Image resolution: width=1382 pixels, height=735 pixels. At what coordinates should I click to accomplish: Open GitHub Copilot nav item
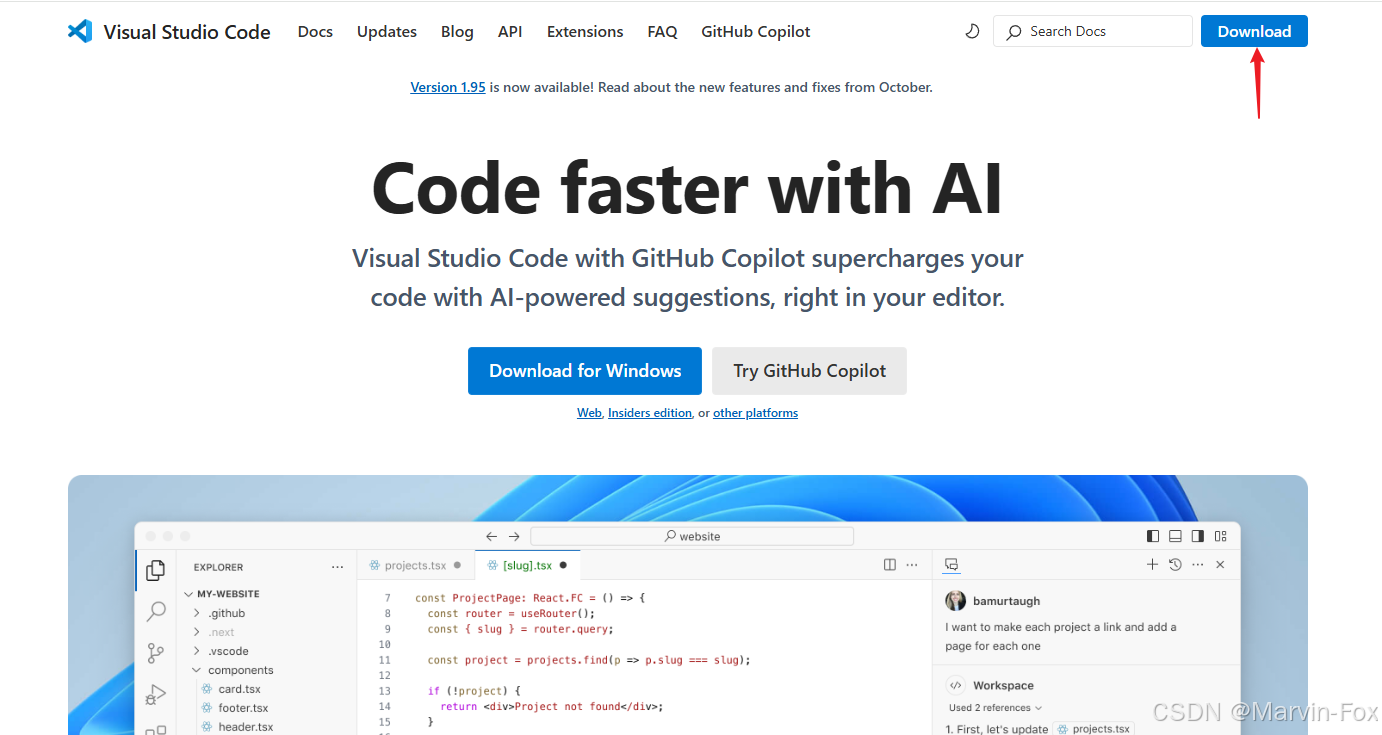(756, 32)
